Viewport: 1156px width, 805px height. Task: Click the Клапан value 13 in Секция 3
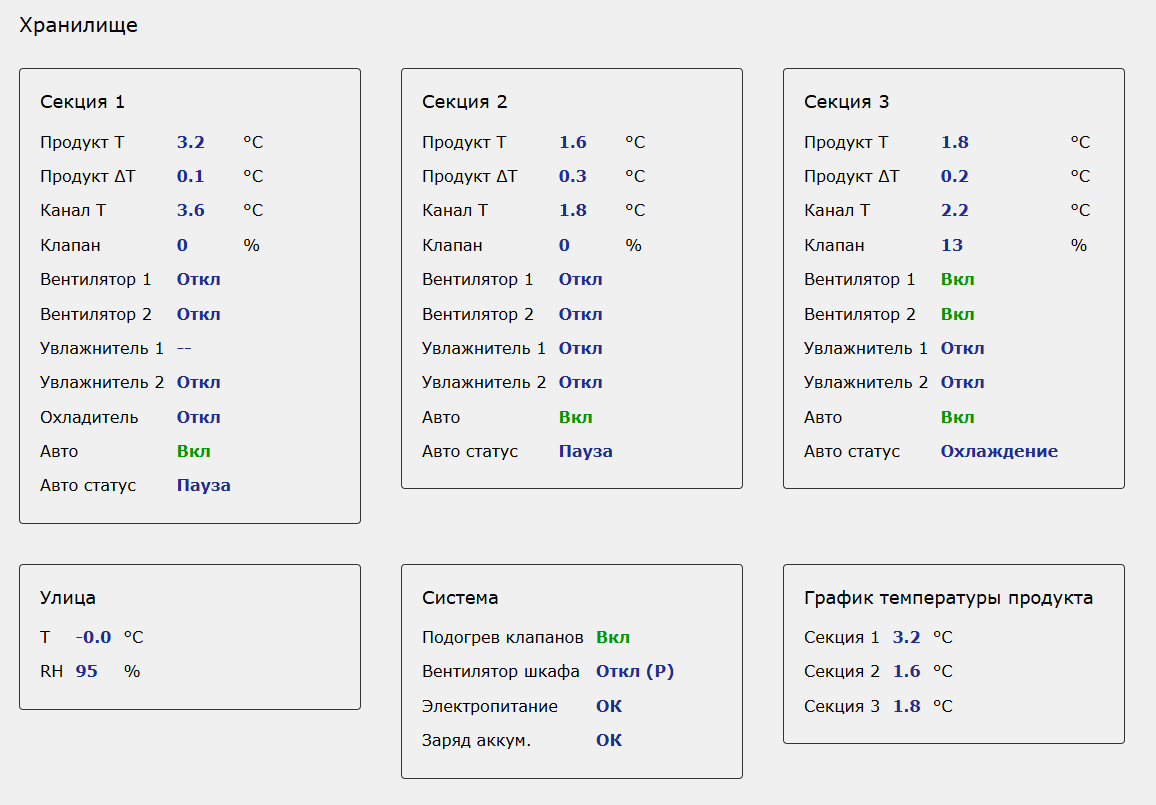click(x=952, y=245)
